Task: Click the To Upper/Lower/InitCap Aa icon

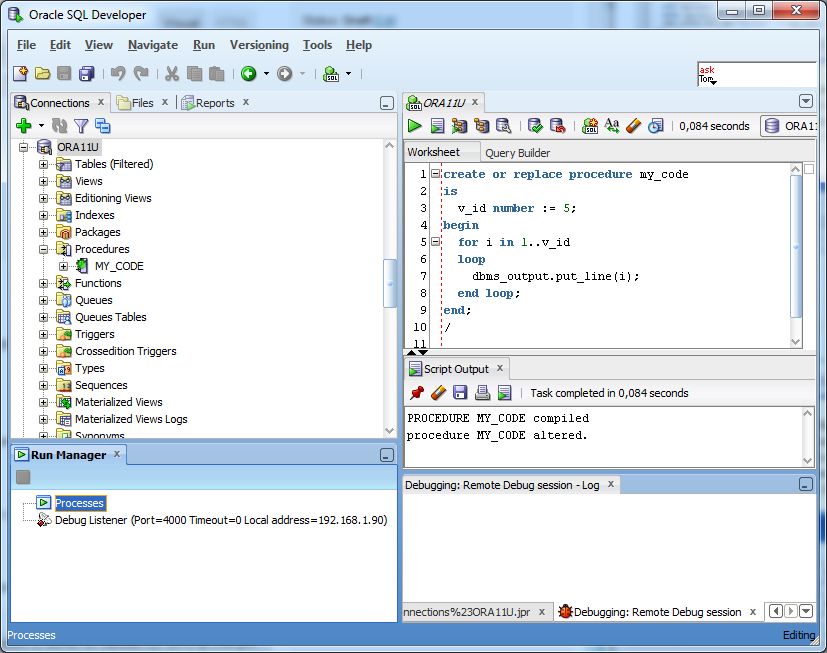Action: coord(612,126)
